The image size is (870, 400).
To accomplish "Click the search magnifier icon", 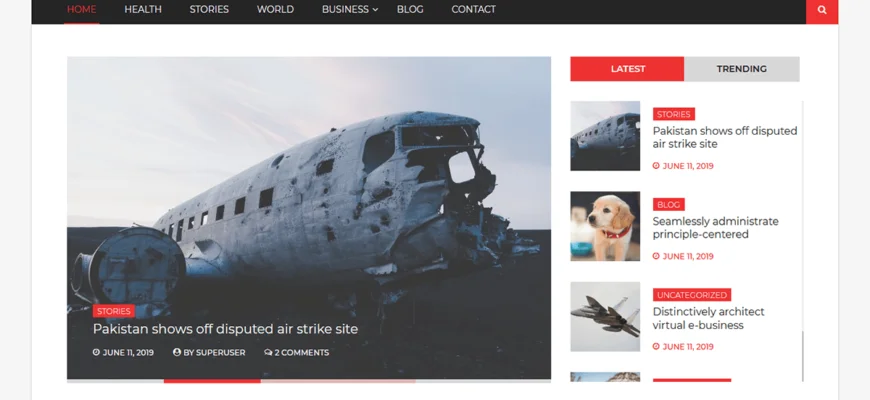I will click(x=822, y=10).
